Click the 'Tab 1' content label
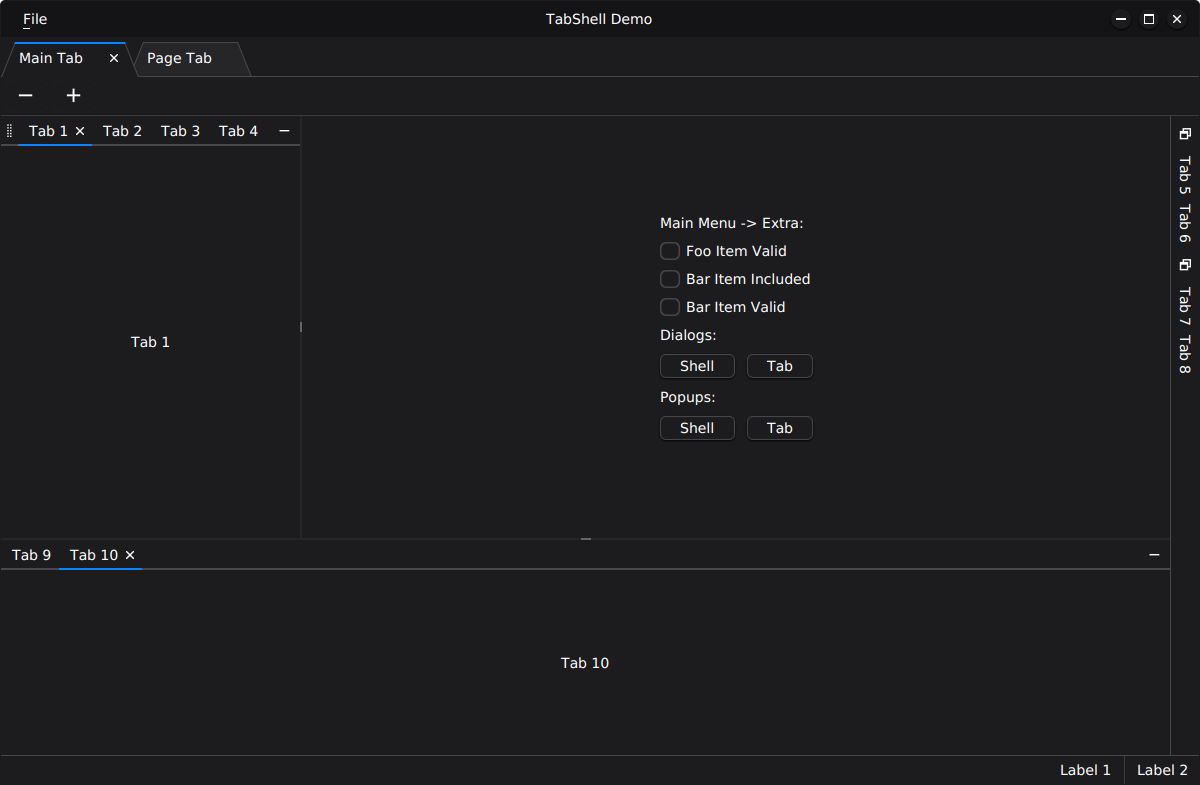 click(x=150, y=342)
